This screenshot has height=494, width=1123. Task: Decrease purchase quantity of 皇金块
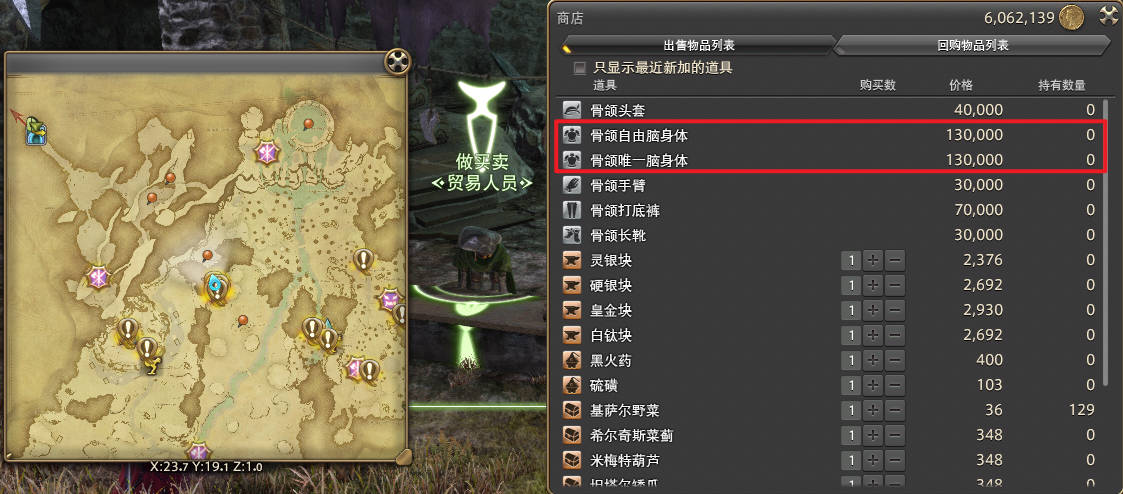pos(895,311)
